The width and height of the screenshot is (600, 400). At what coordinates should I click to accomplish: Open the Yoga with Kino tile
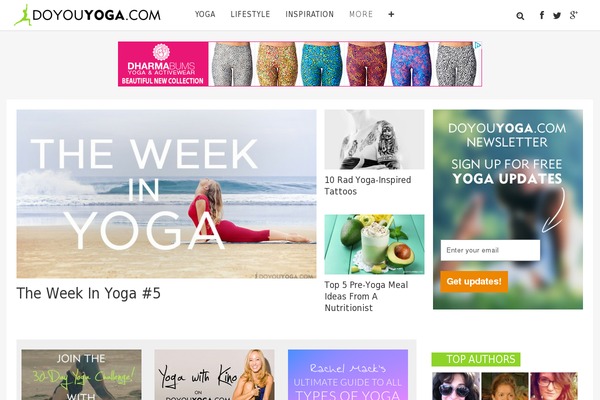click(x=214, y=374)
